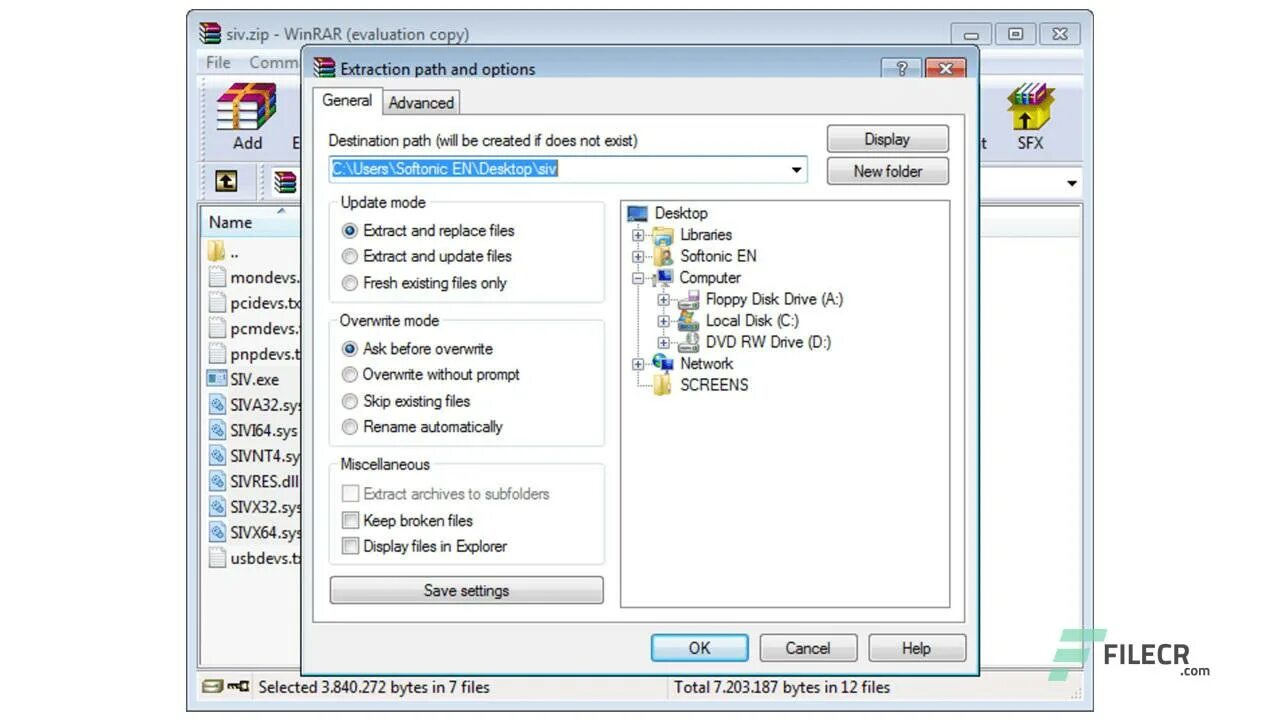Expand the Softonic EN tree node
The image size is (1280, 720).
638,256
